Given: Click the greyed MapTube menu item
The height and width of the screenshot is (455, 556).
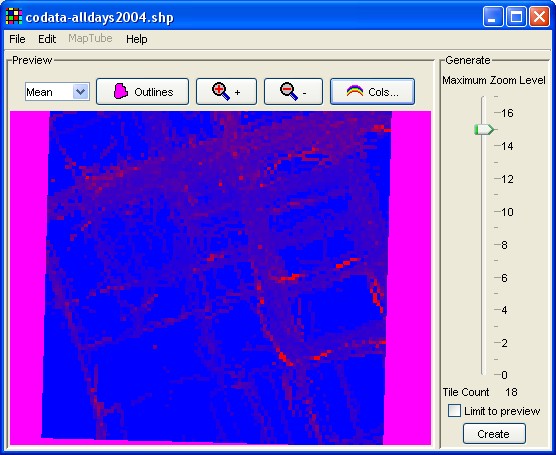Looking at the screenshot, I should tap(90, 38).
